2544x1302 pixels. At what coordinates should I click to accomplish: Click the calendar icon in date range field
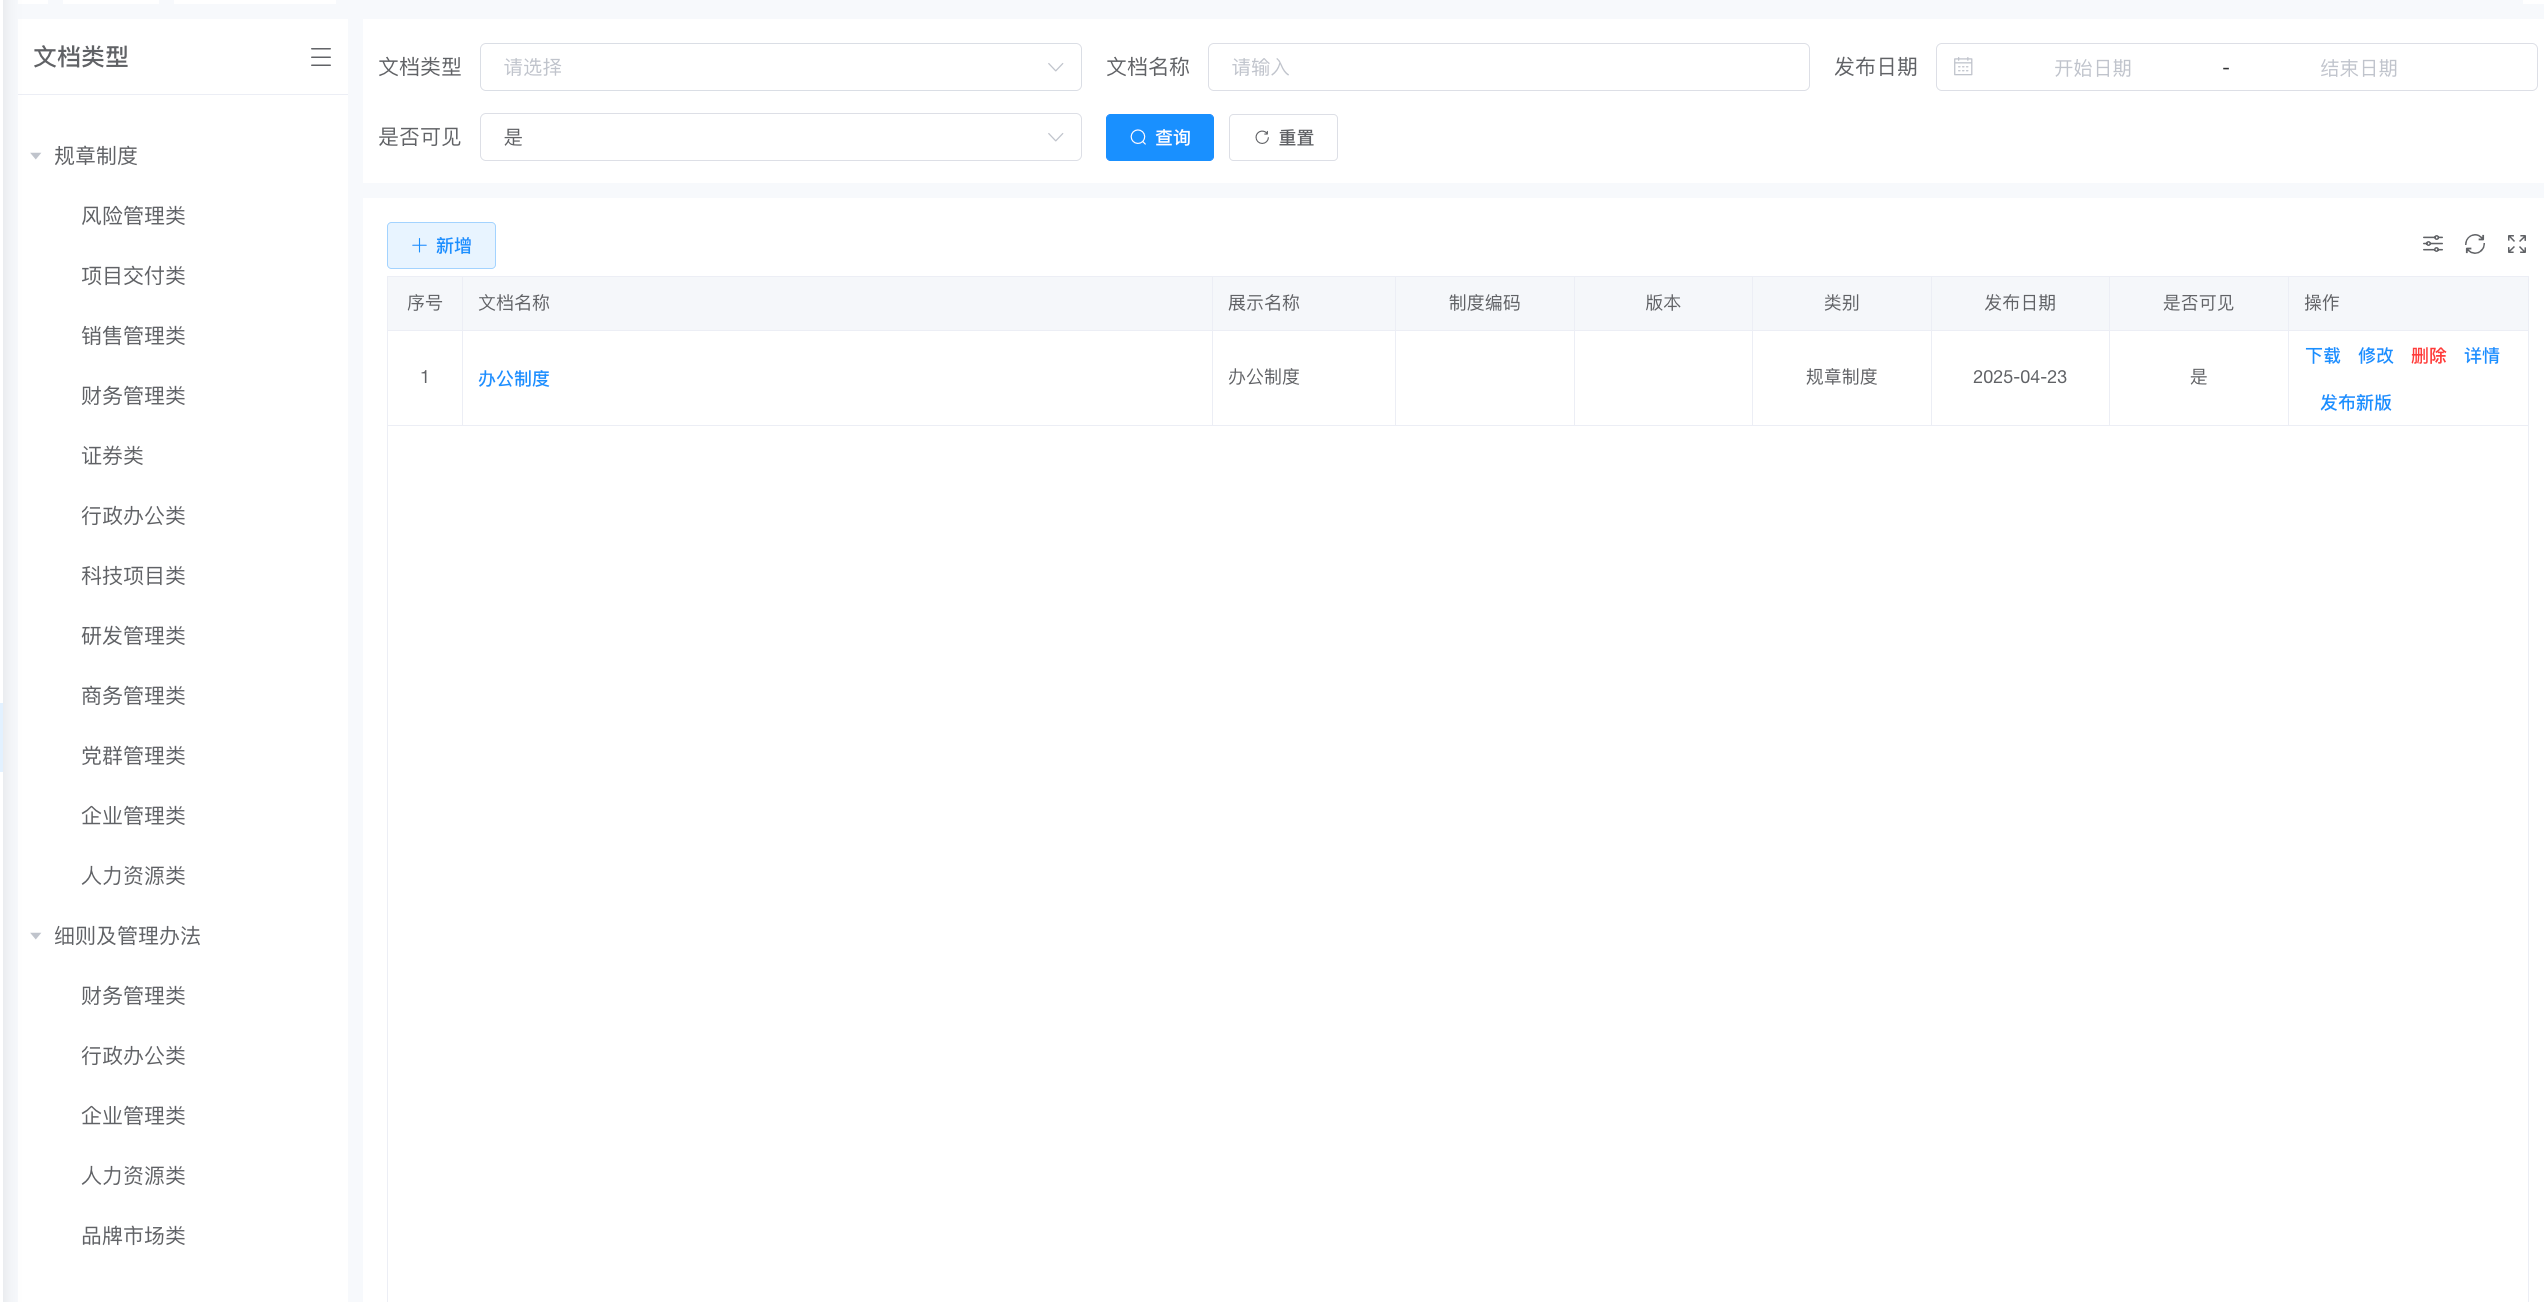point(1963,67)
